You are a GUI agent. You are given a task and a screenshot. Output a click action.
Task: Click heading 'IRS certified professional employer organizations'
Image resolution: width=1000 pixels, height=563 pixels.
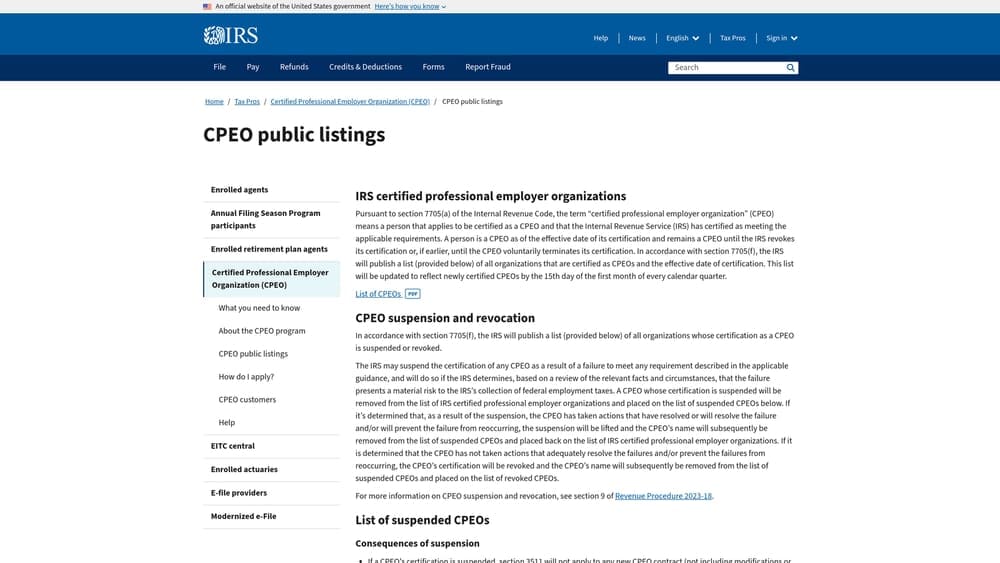[x=490, y=196]
